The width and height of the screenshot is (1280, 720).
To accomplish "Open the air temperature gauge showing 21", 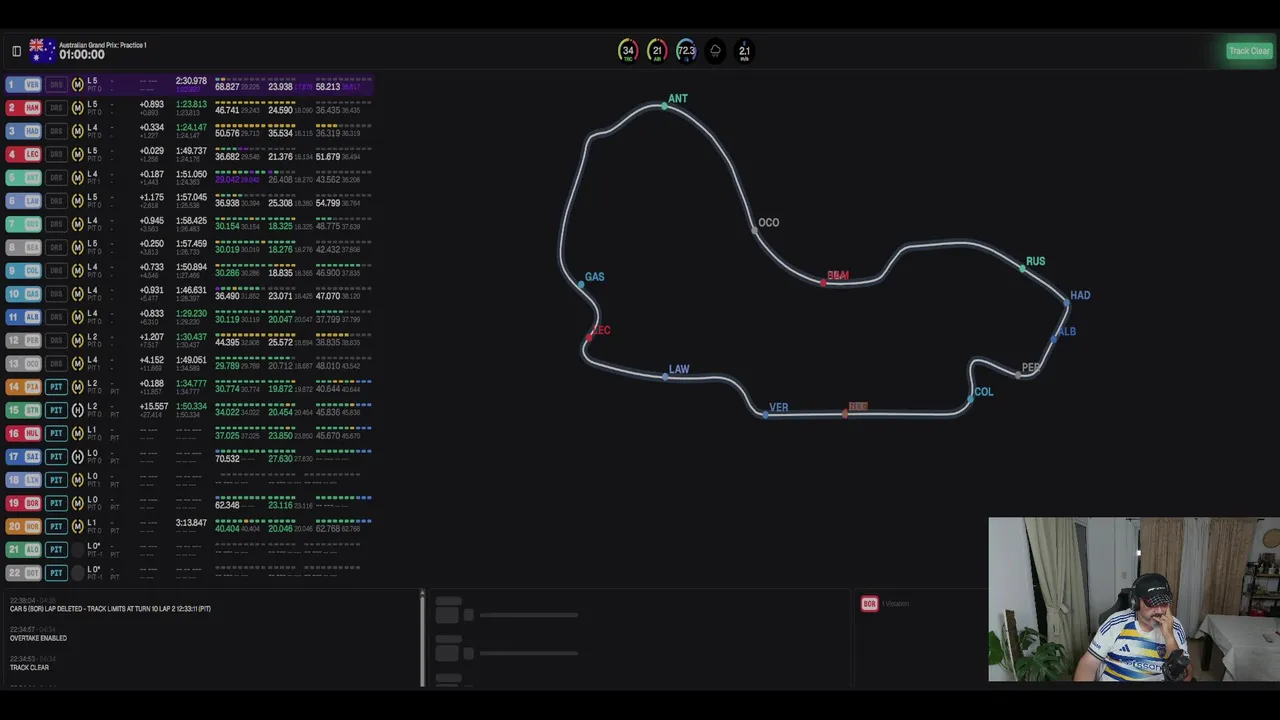I will 657,51.
